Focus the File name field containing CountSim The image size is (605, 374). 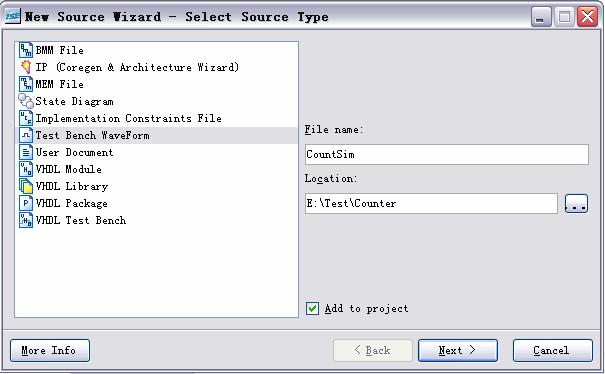pos(447,154)
